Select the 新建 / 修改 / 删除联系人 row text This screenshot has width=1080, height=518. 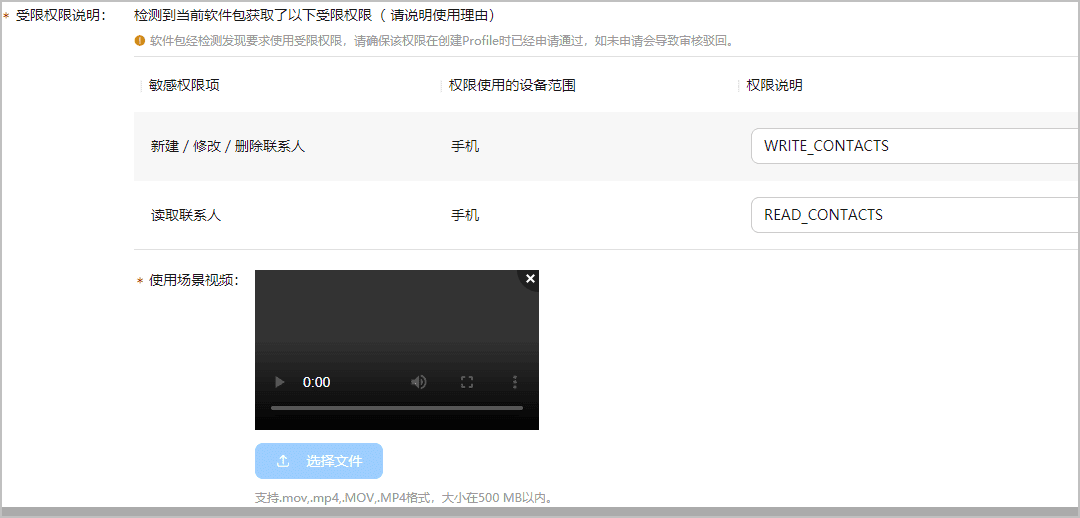[x=228, y=146]
